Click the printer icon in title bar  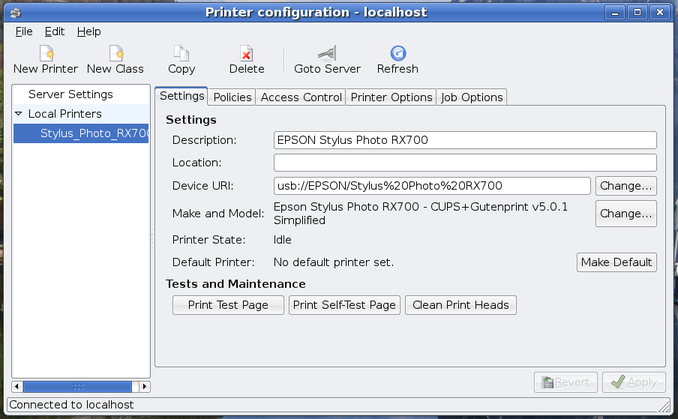tap(16, 13)
